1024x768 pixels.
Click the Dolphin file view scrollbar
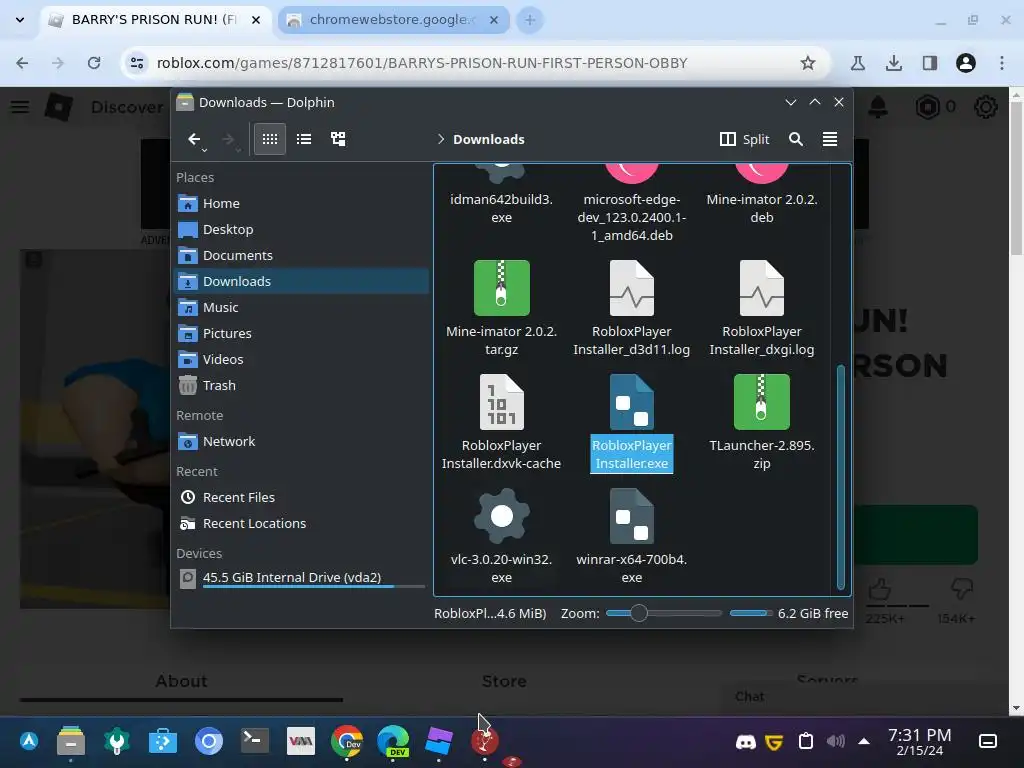[x=840, y=477]
